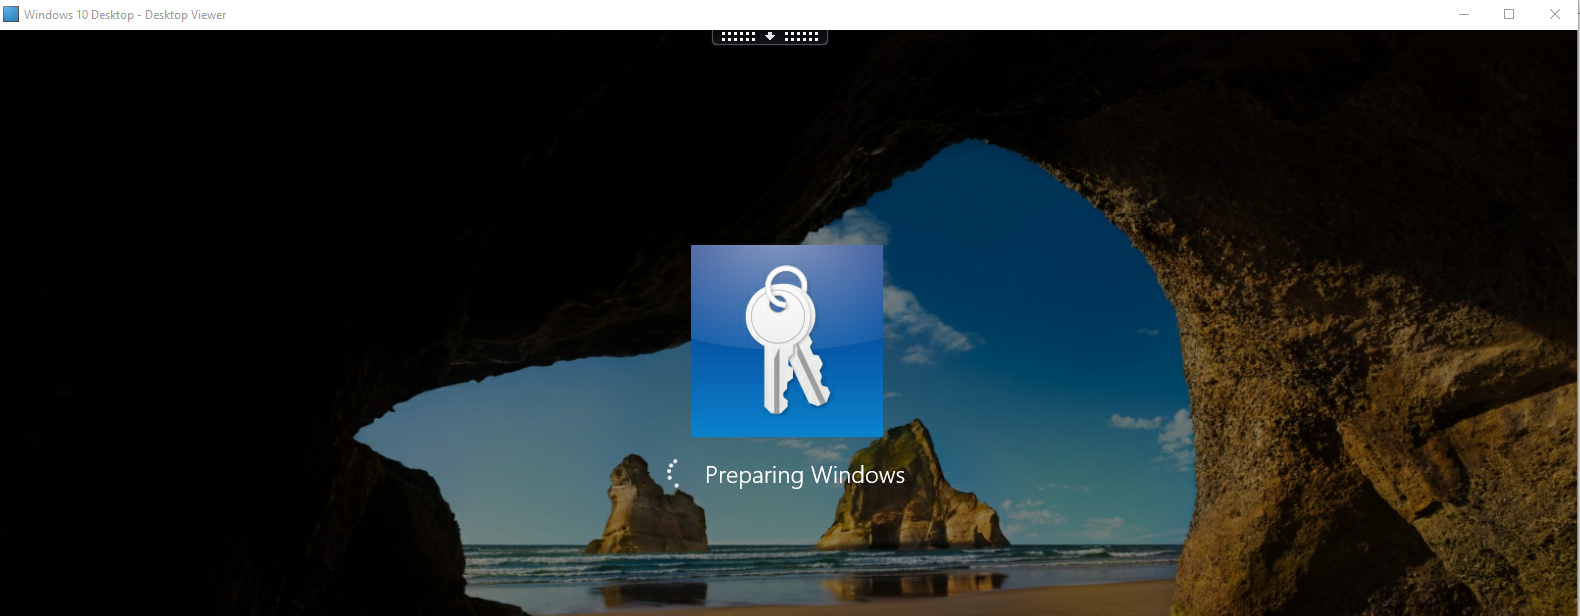Click the Desktop Viewer title bar app icon

(11, 14)
